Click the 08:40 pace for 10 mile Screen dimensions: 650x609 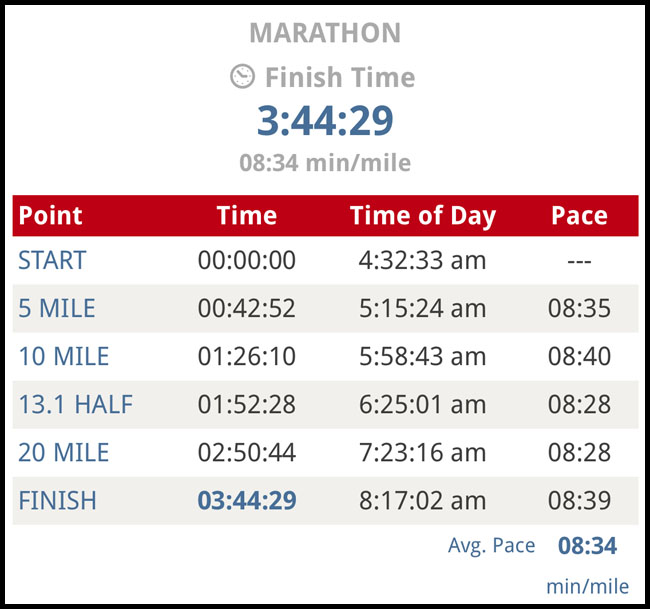579,357
